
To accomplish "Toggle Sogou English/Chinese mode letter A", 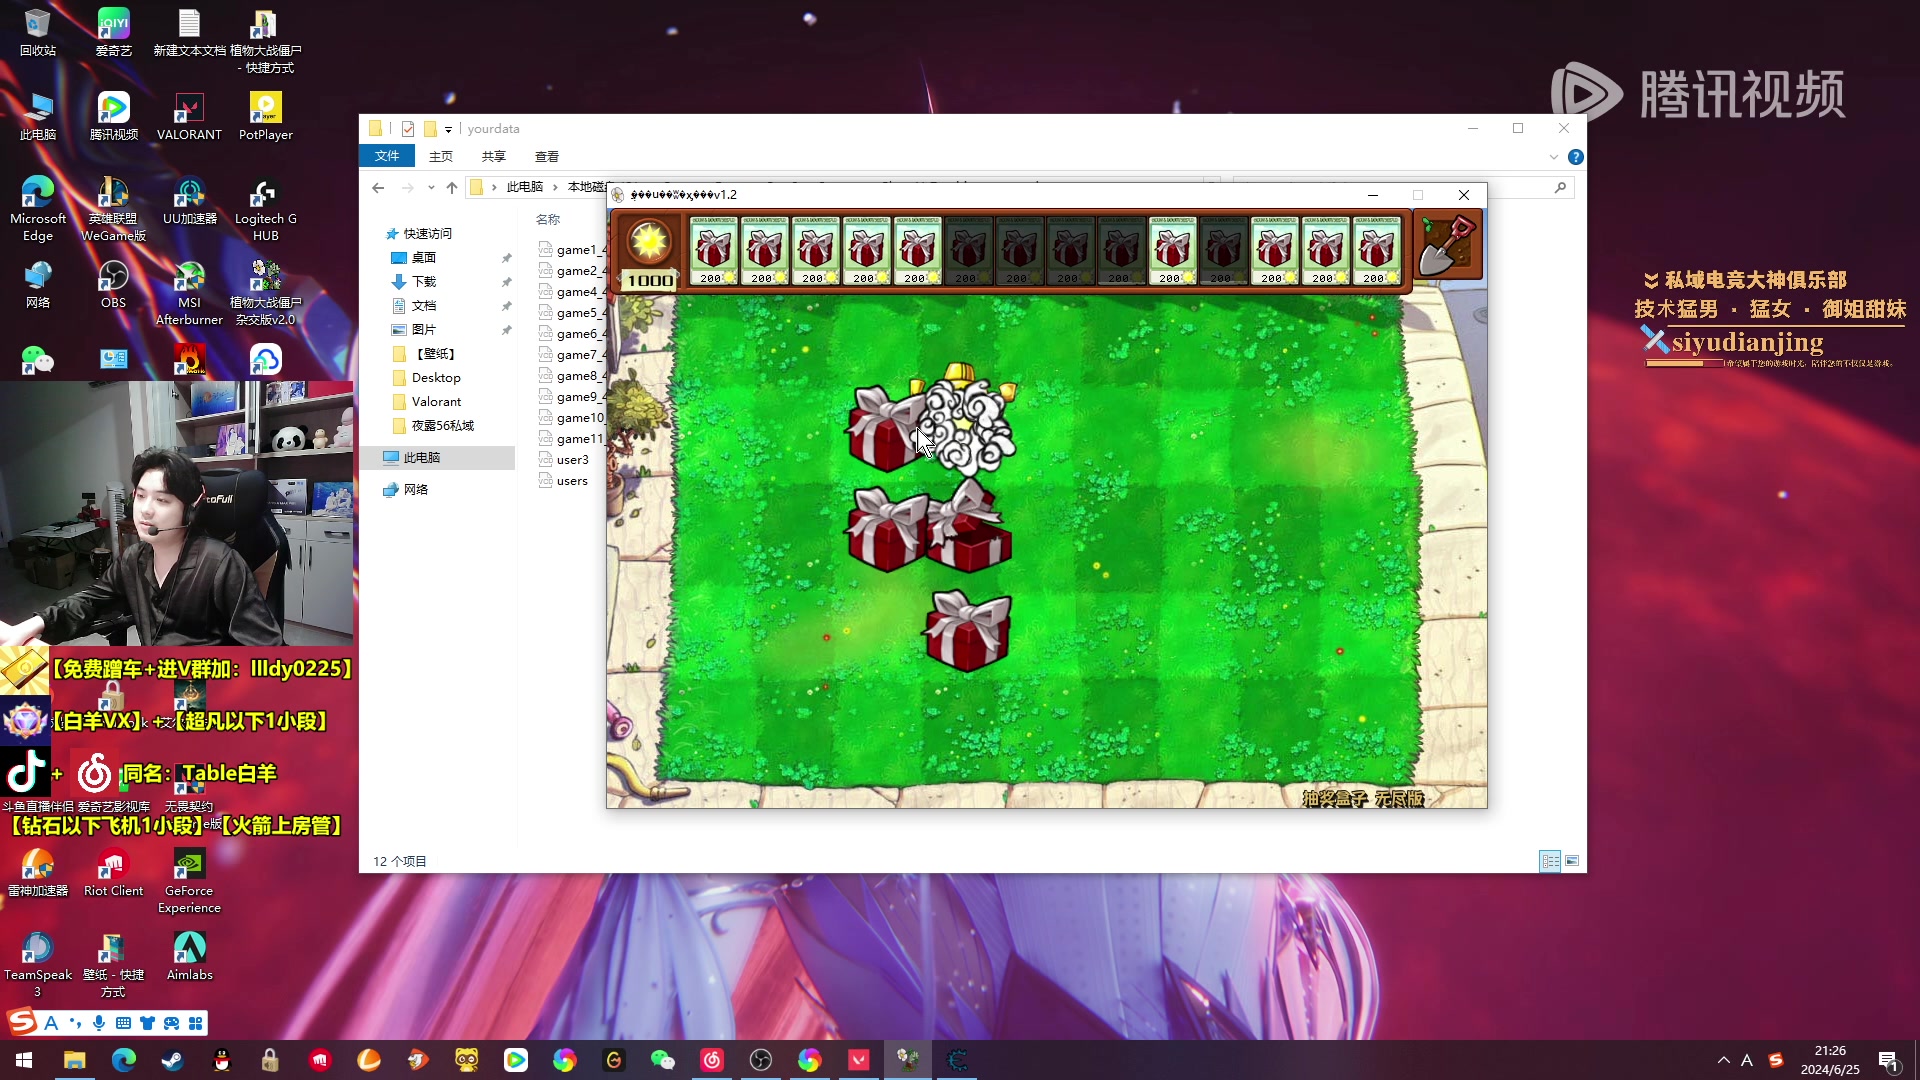I will click(51, 1022).
